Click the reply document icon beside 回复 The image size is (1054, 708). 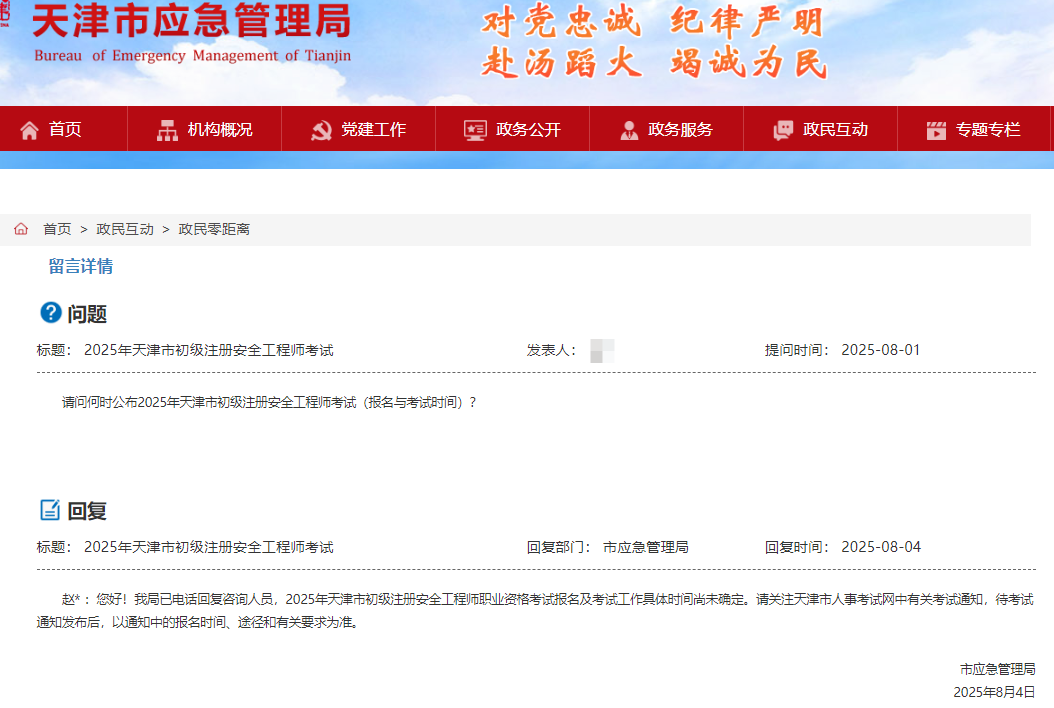50,508
